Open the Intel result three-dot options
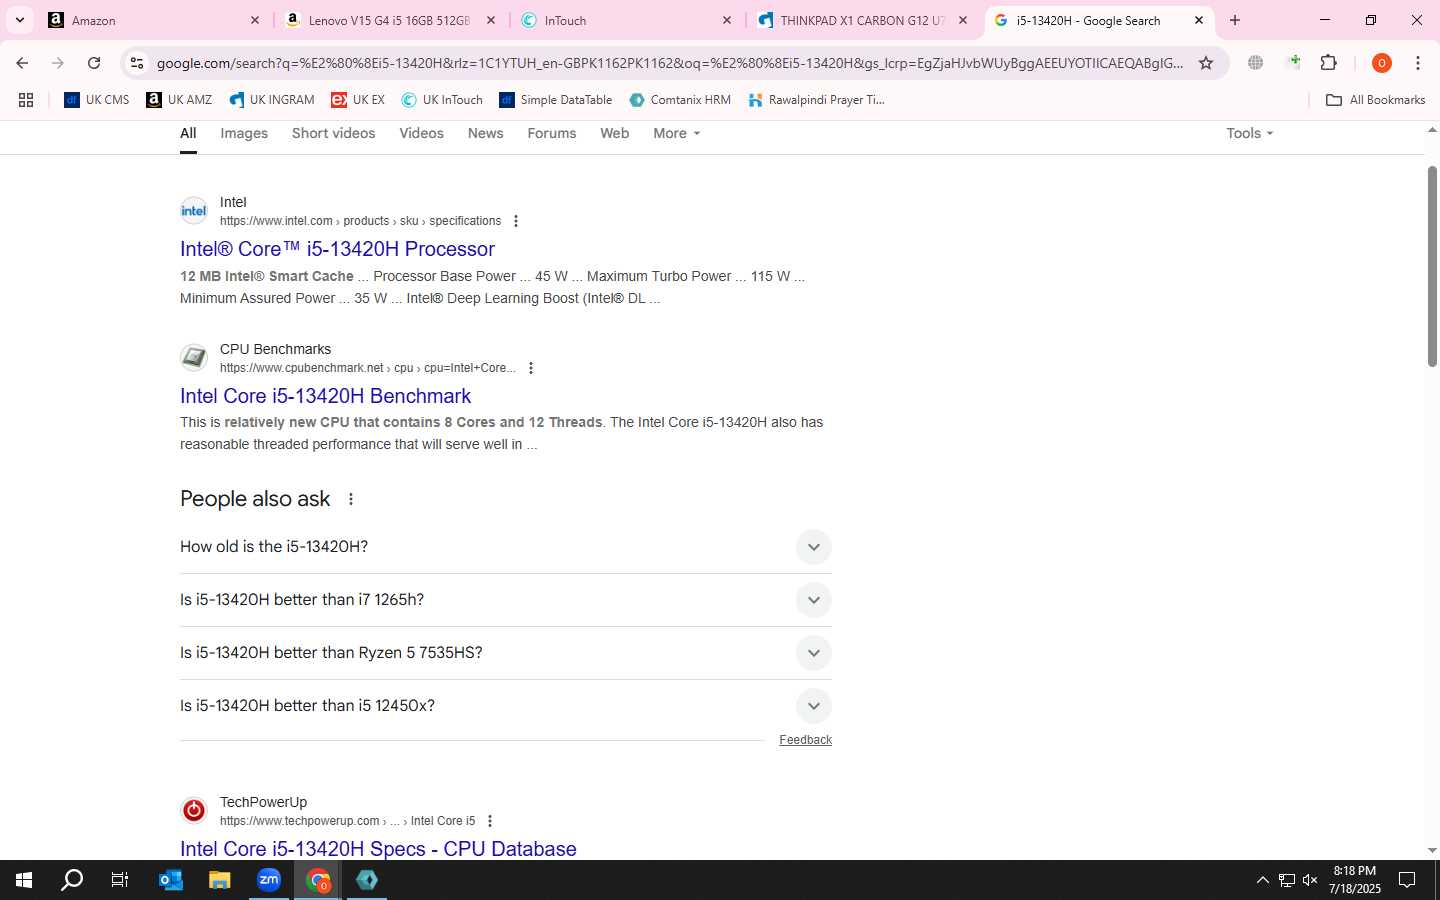Viewport: 1440px width, 900px height. click(516, 221)
